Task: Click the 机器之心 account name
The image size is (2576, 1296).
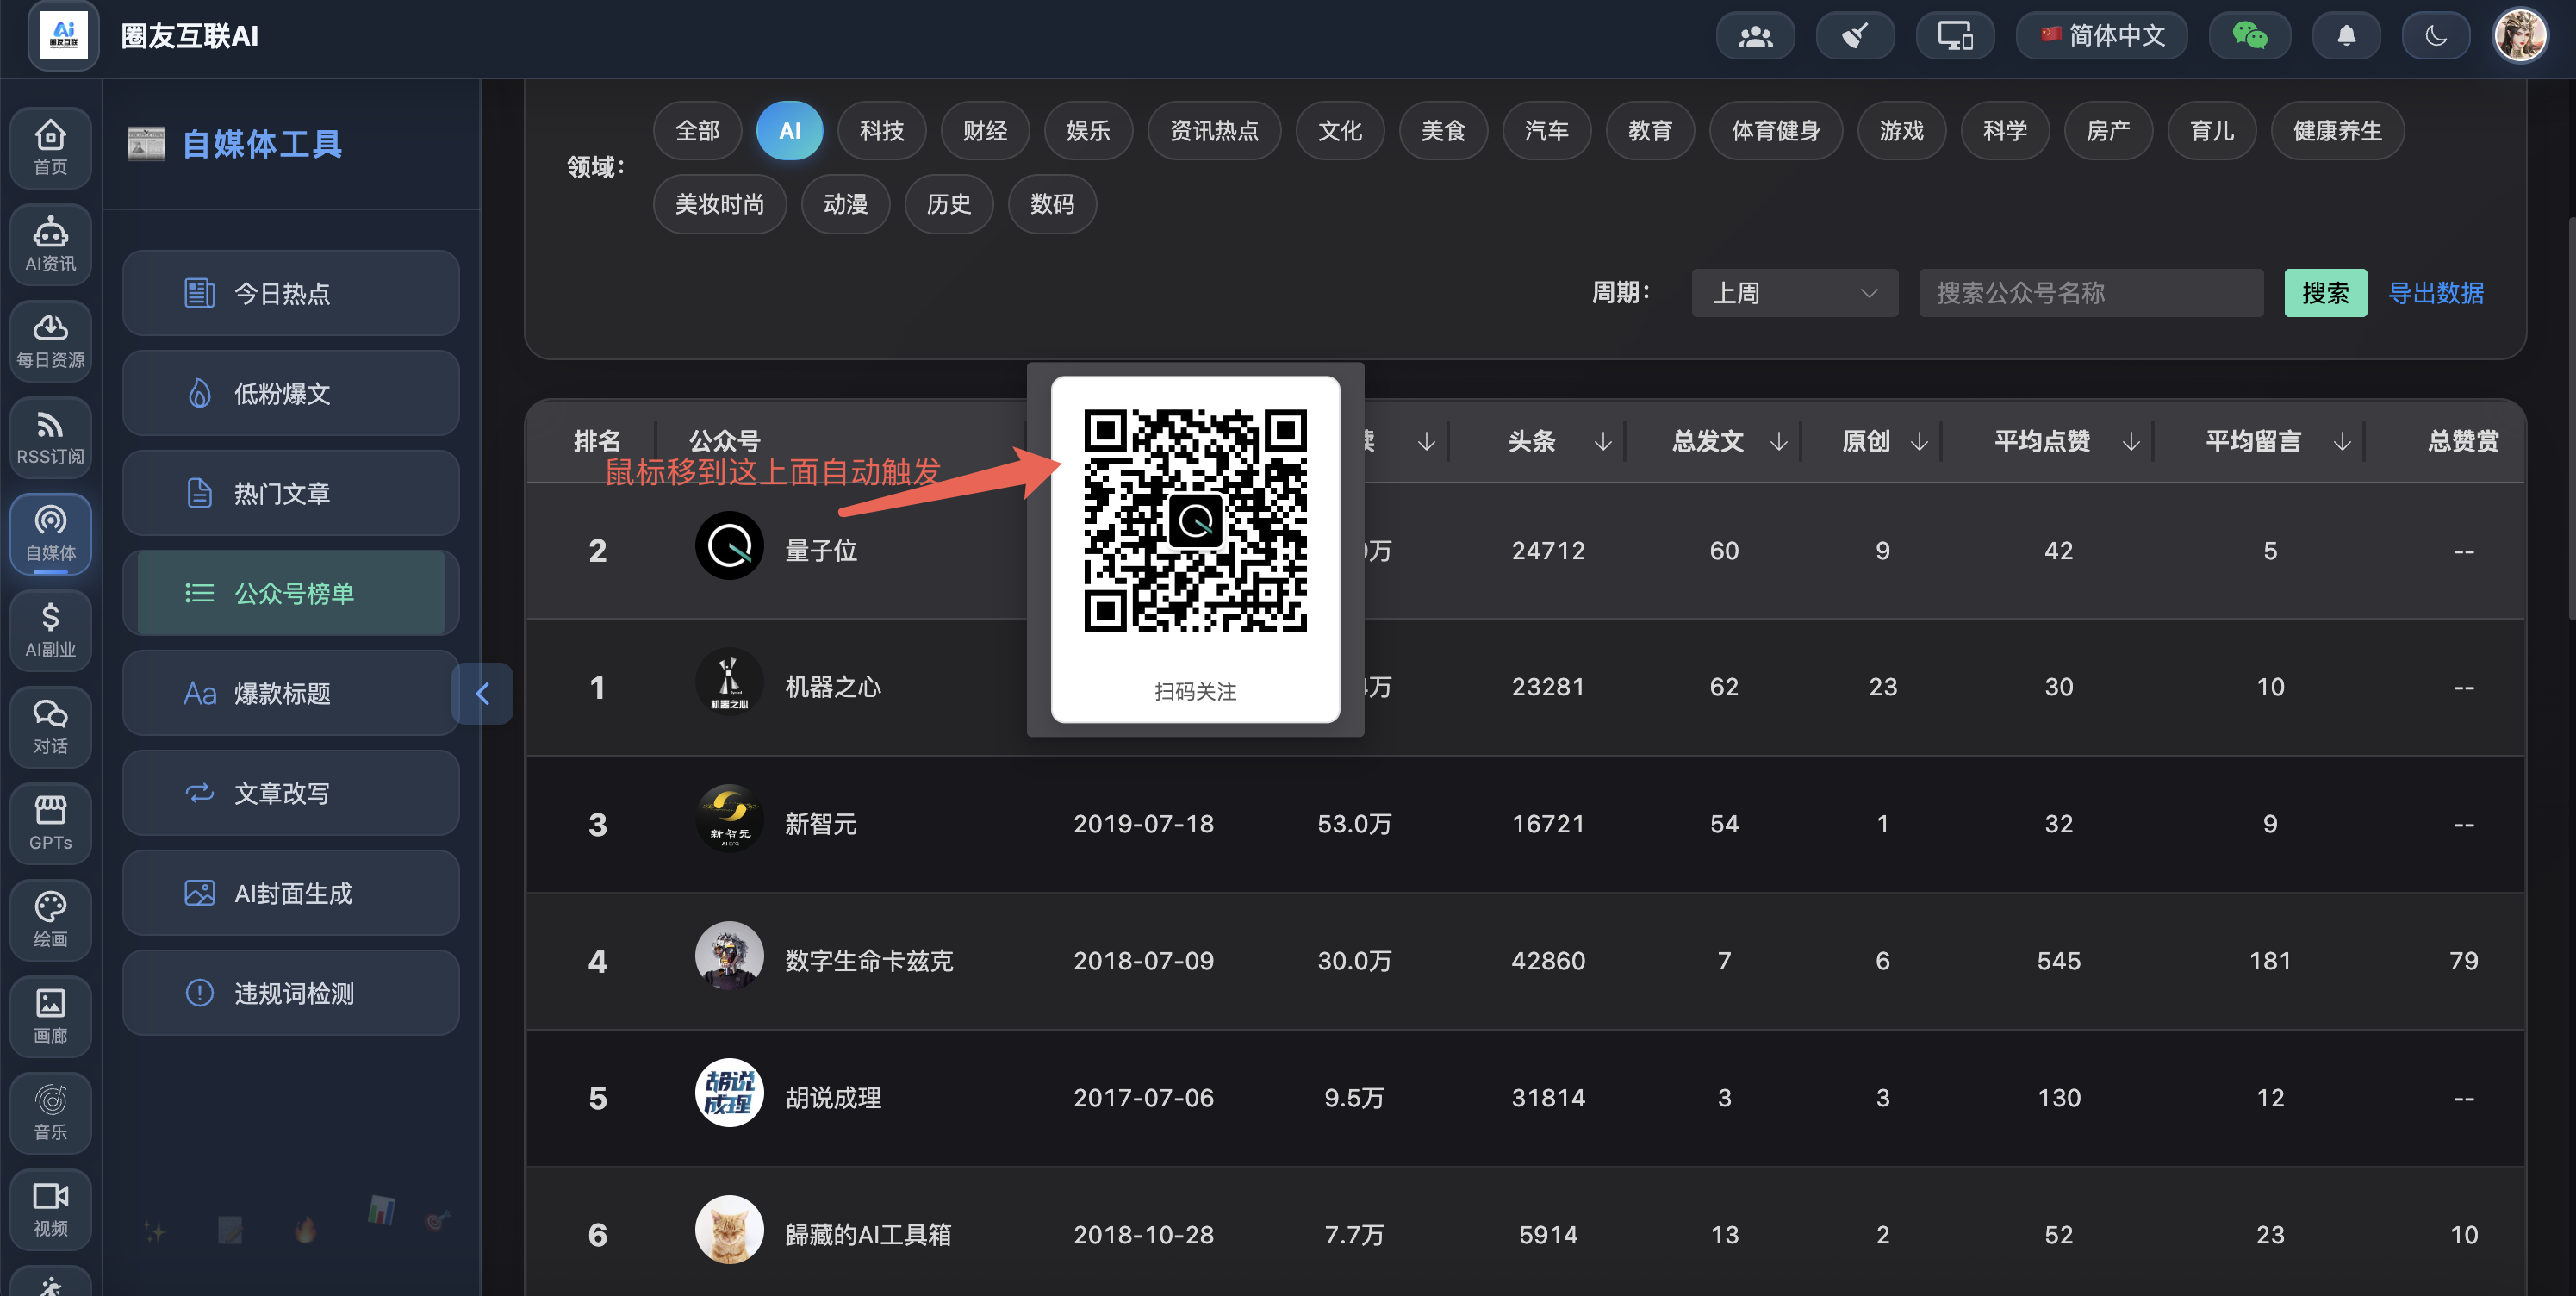Action: pos(833,687)
